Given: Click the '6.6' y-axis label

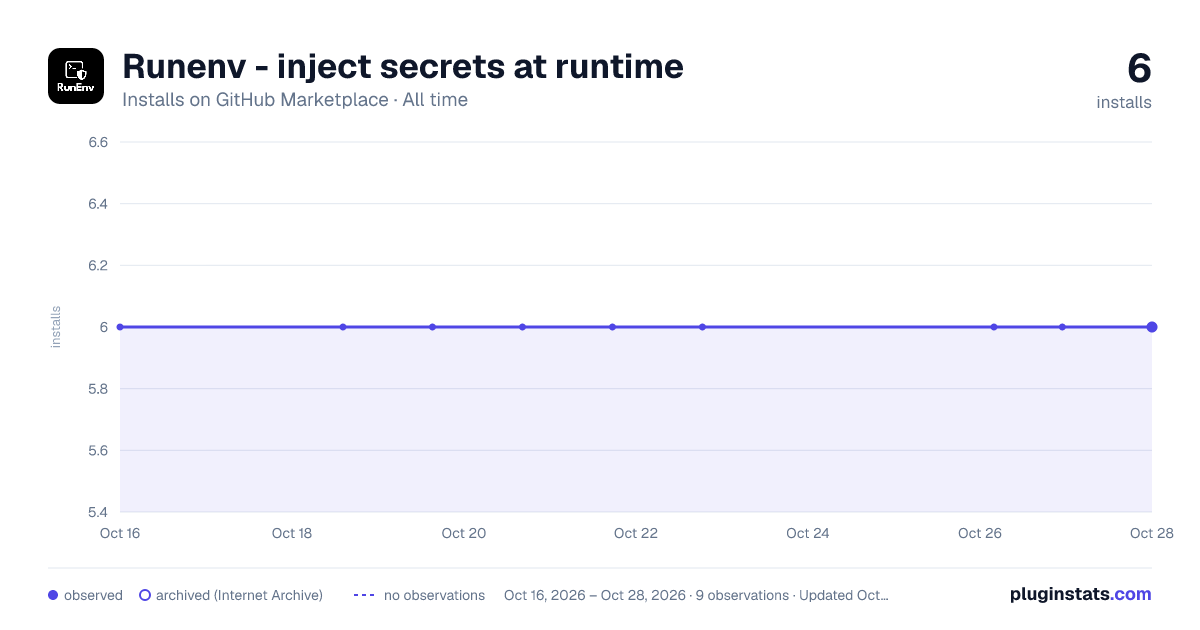Looking at the screenshot, I should click(98, 142).
